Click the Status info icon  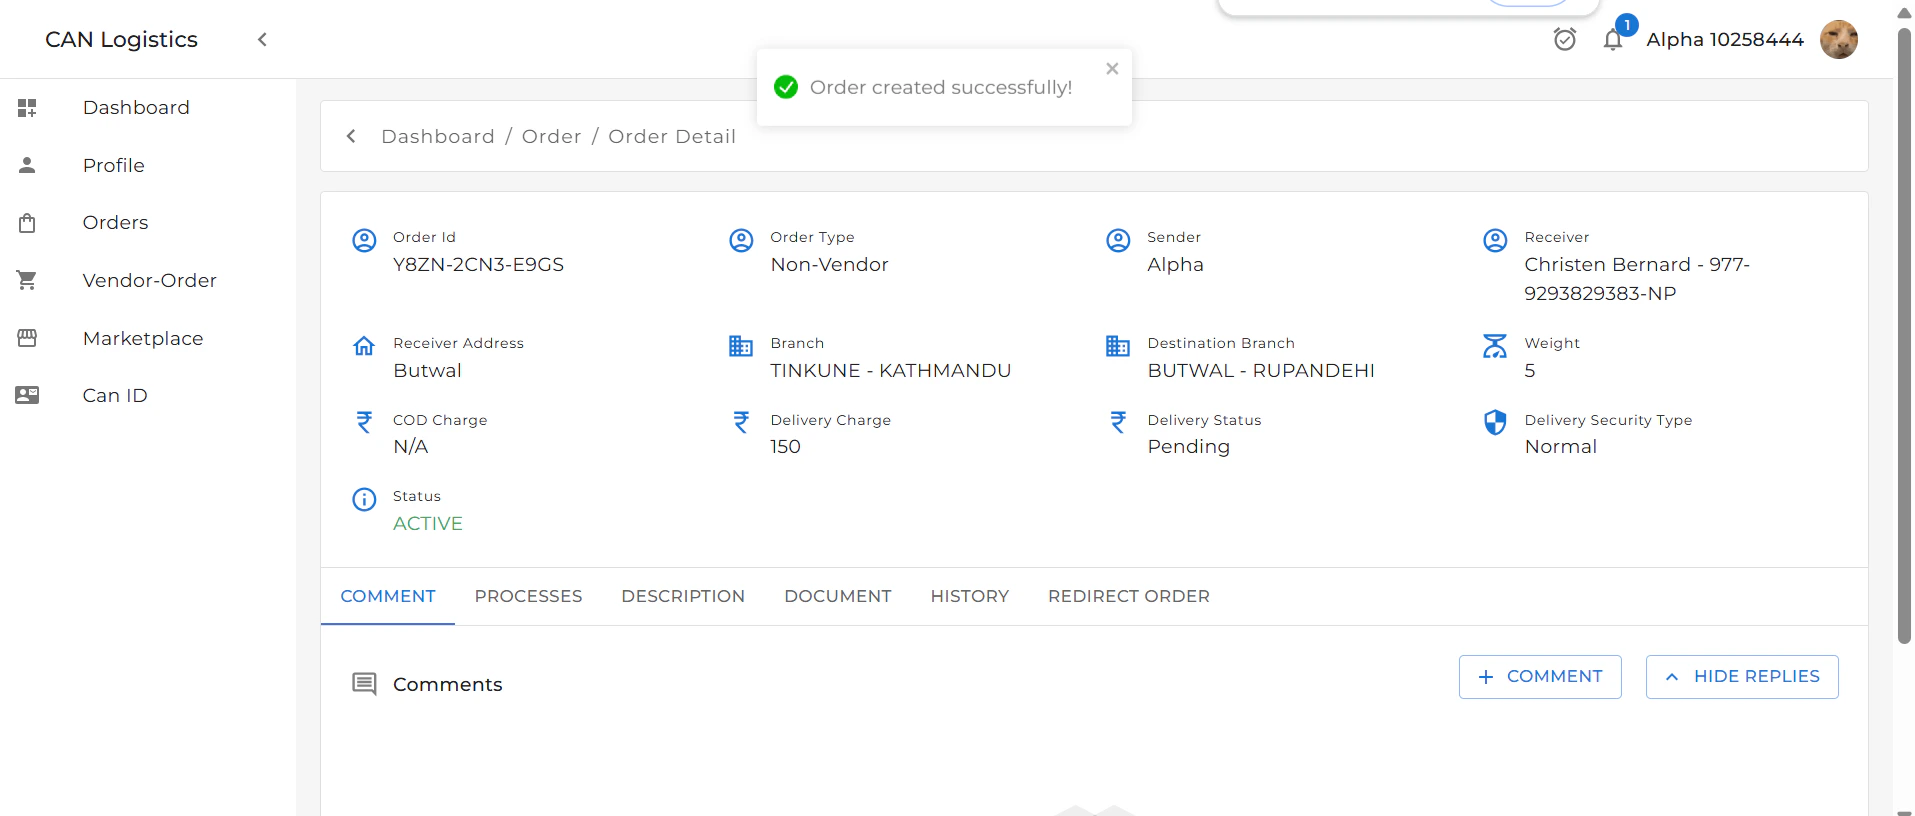[364, 499]
